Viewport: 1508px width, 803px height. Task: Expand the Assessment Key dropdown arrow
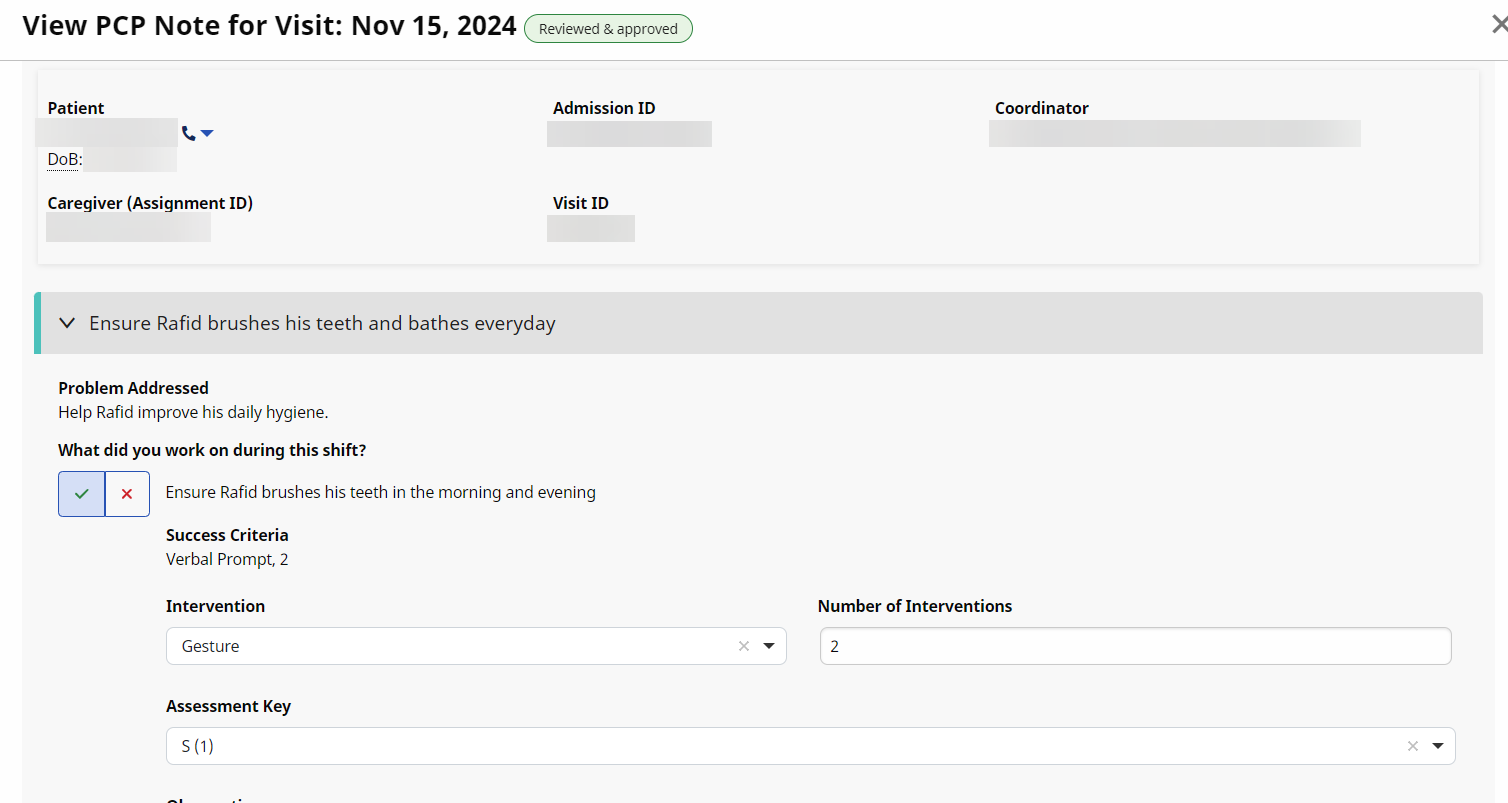1438,746
